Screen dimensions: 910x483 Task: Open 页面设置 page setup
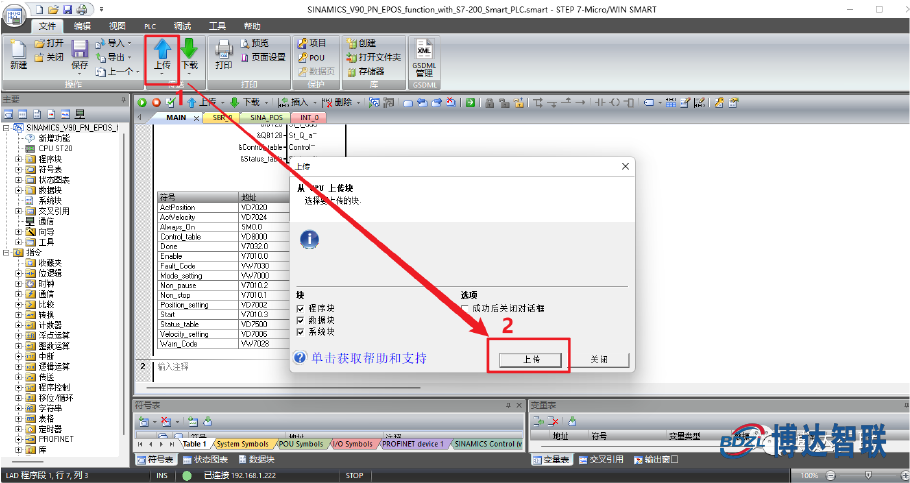263,57
